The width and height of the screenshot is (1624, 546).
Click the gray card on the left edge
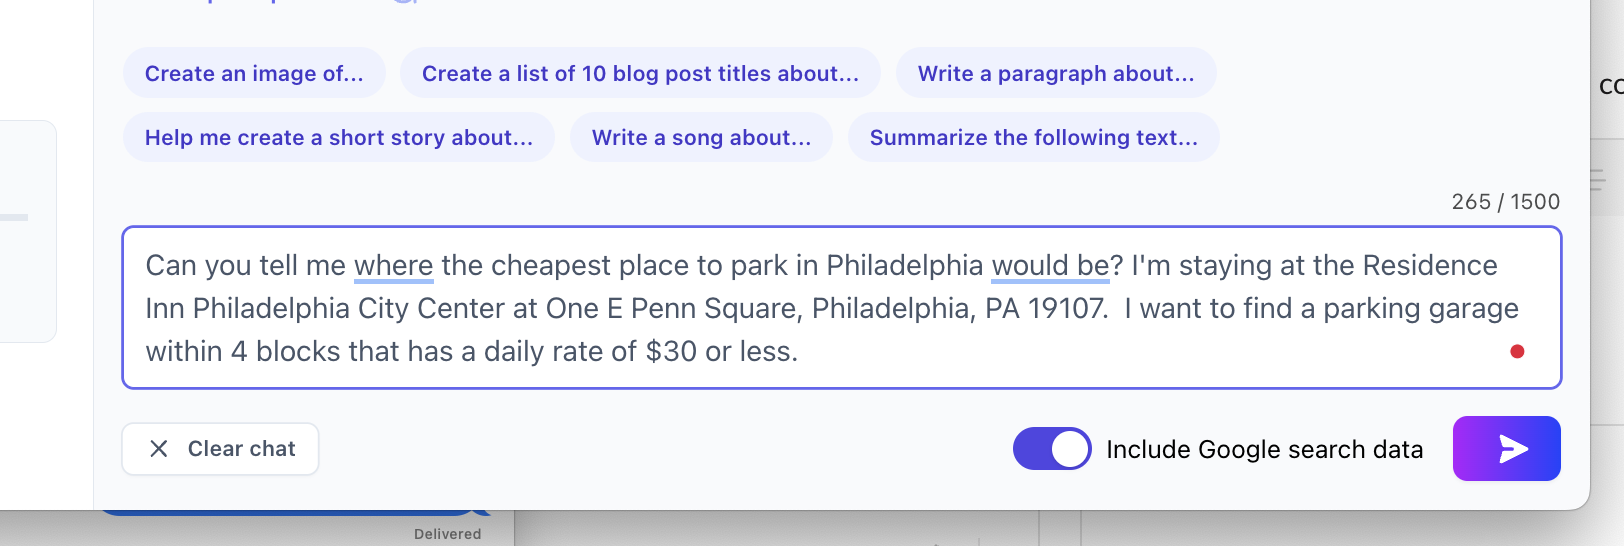pyautogui.click(x=28, y=231)
